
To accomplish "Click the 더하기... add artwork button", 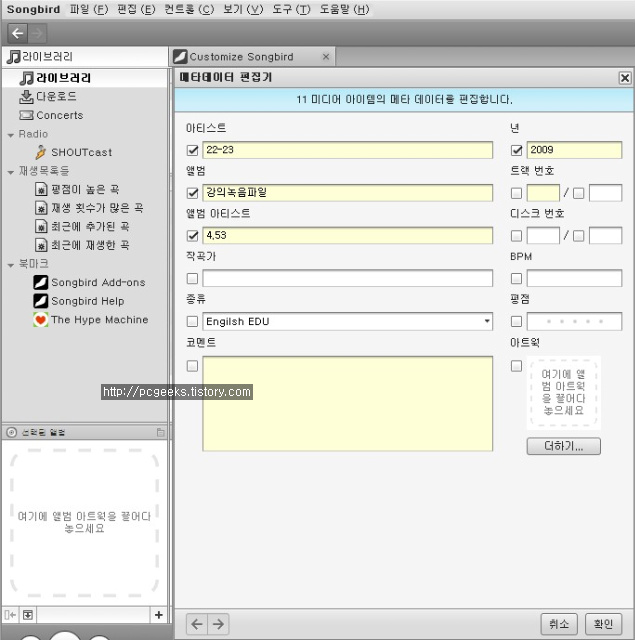I will tap(564, 446).
